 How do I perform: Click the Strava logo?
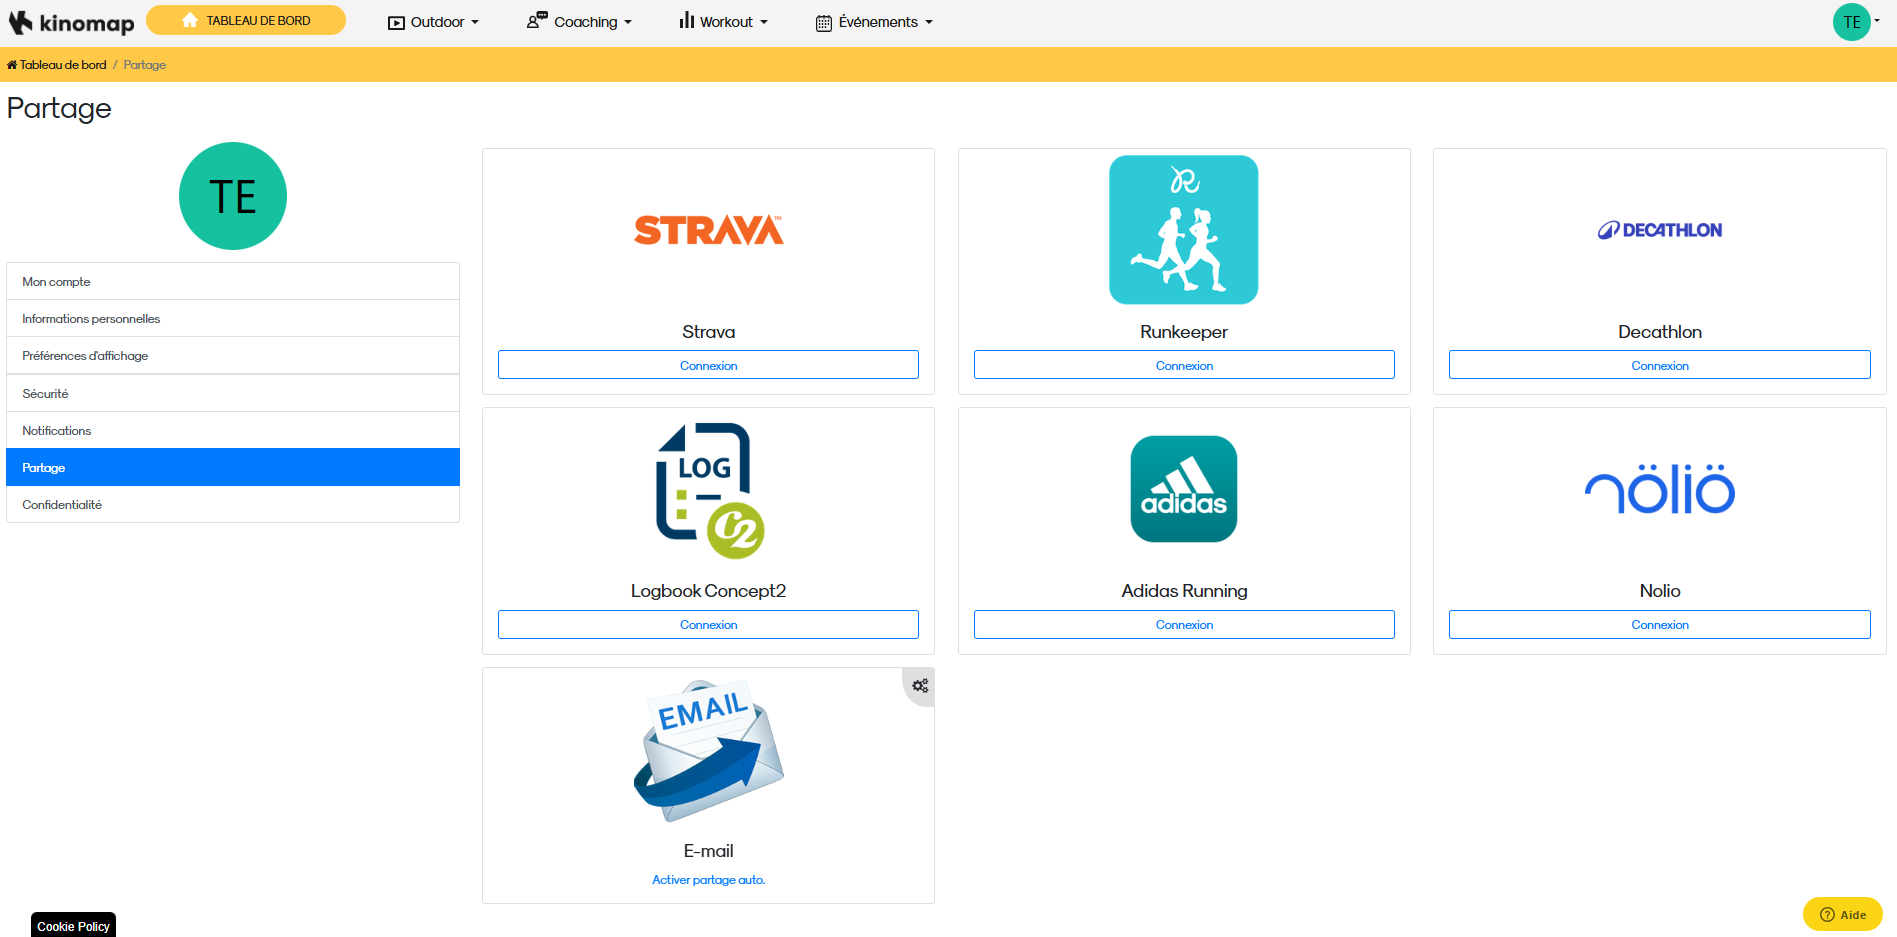coord(708,230)
